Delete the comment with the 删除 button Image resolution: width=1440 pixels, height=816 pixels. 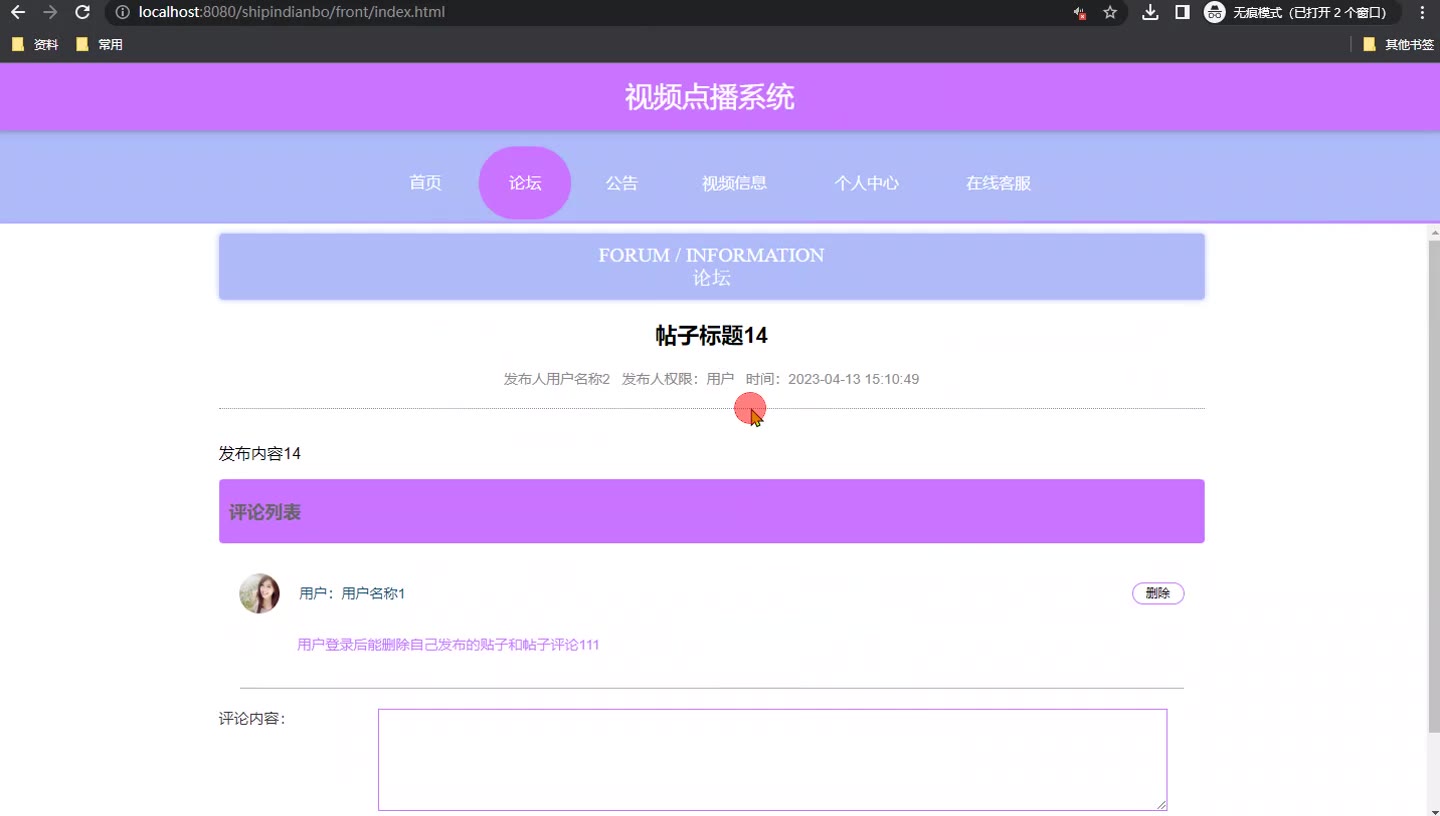(x=1158, y=593)
